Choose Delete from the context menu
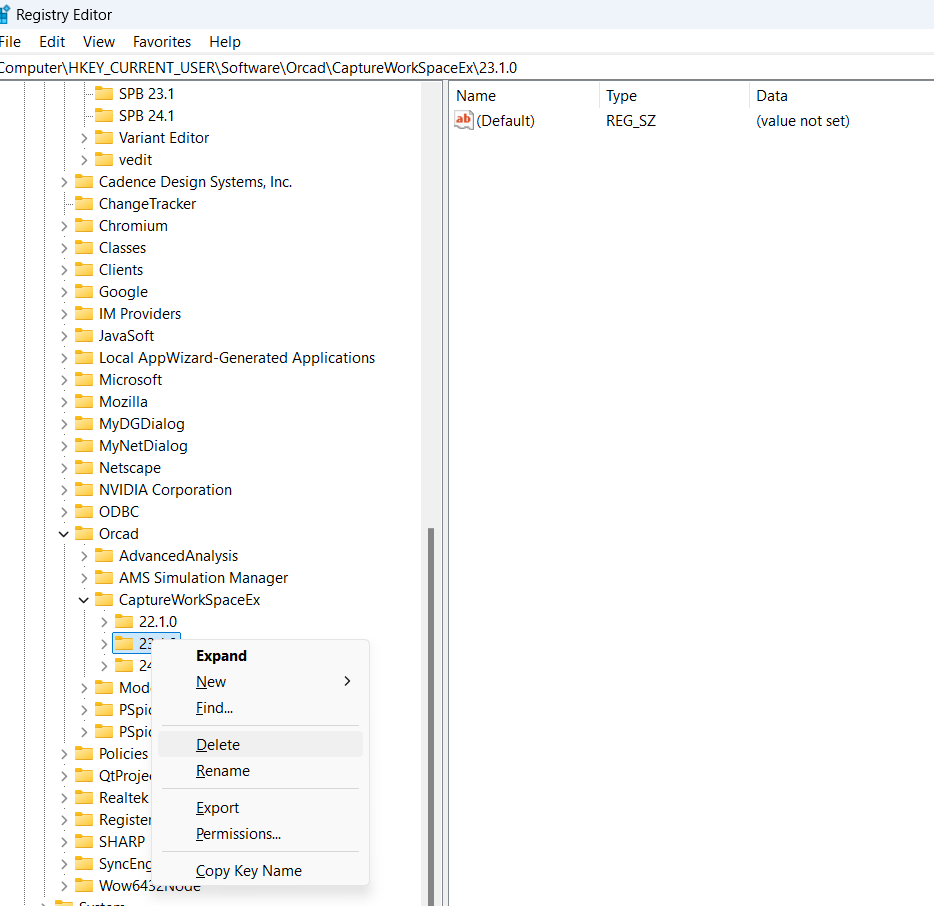 point(218,745)
